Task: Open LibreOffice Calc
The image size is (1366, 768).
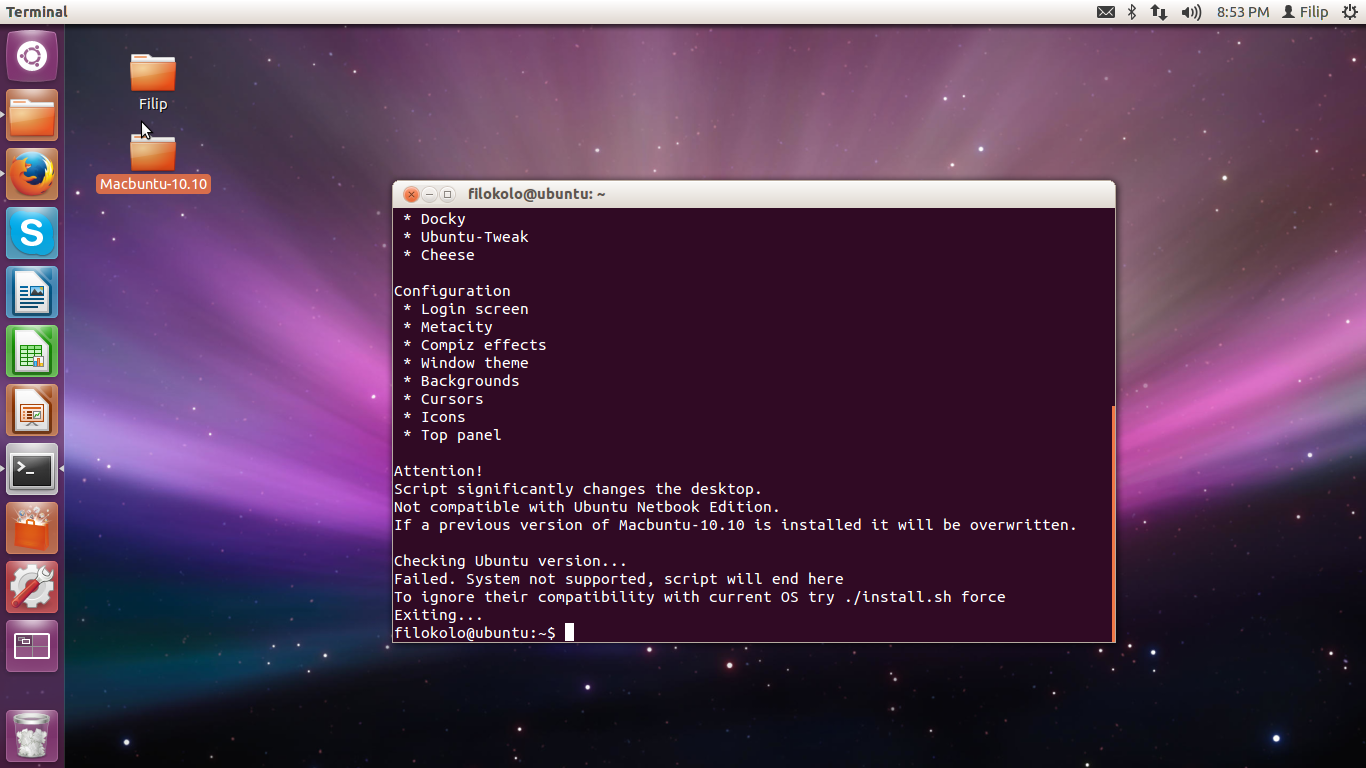Action: [x=32, y=351]
